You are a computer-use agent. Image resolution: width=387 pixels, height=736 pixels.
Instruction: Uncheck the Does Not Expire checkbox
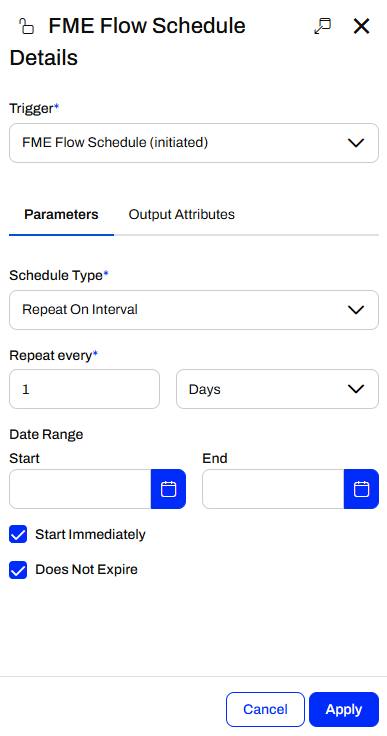[x=18, y=570]
